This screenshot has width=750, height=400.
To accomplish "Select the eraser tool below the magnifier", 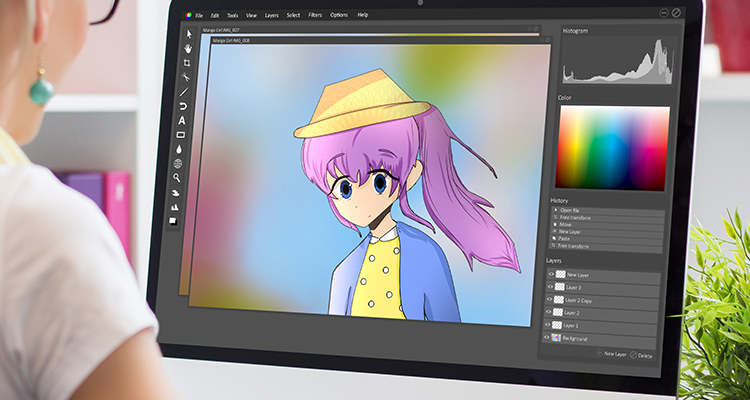I will click(176, 193).
